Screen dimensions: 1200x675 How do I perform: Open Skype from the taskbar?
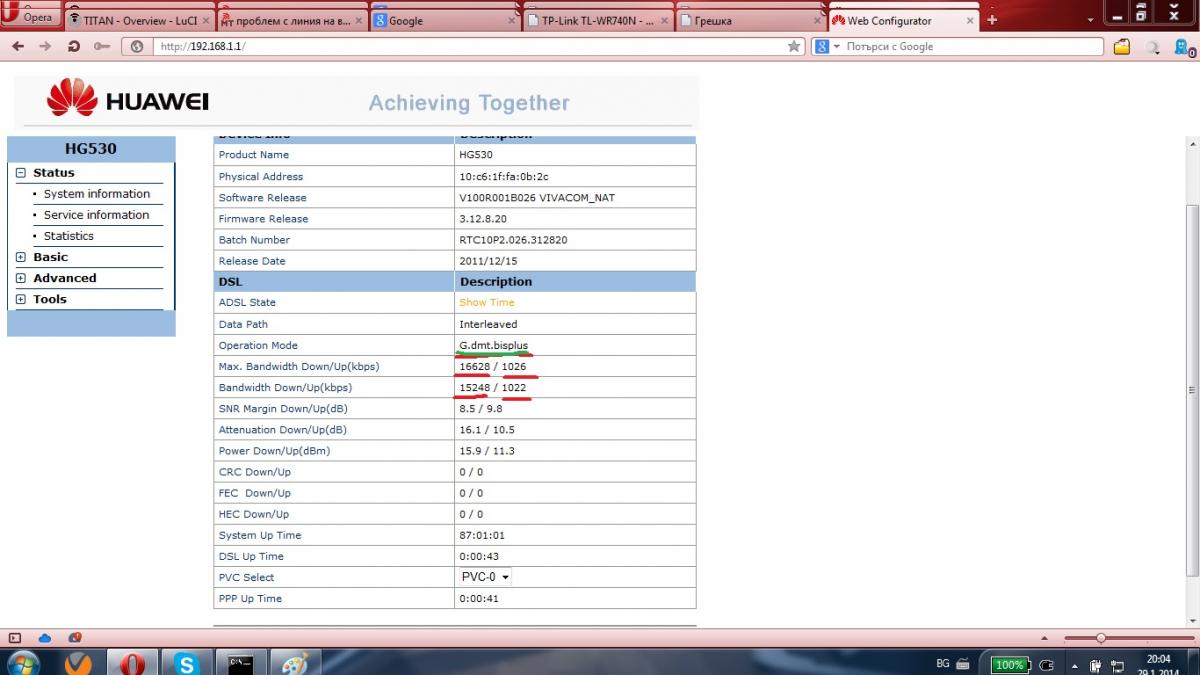(186, 663)
